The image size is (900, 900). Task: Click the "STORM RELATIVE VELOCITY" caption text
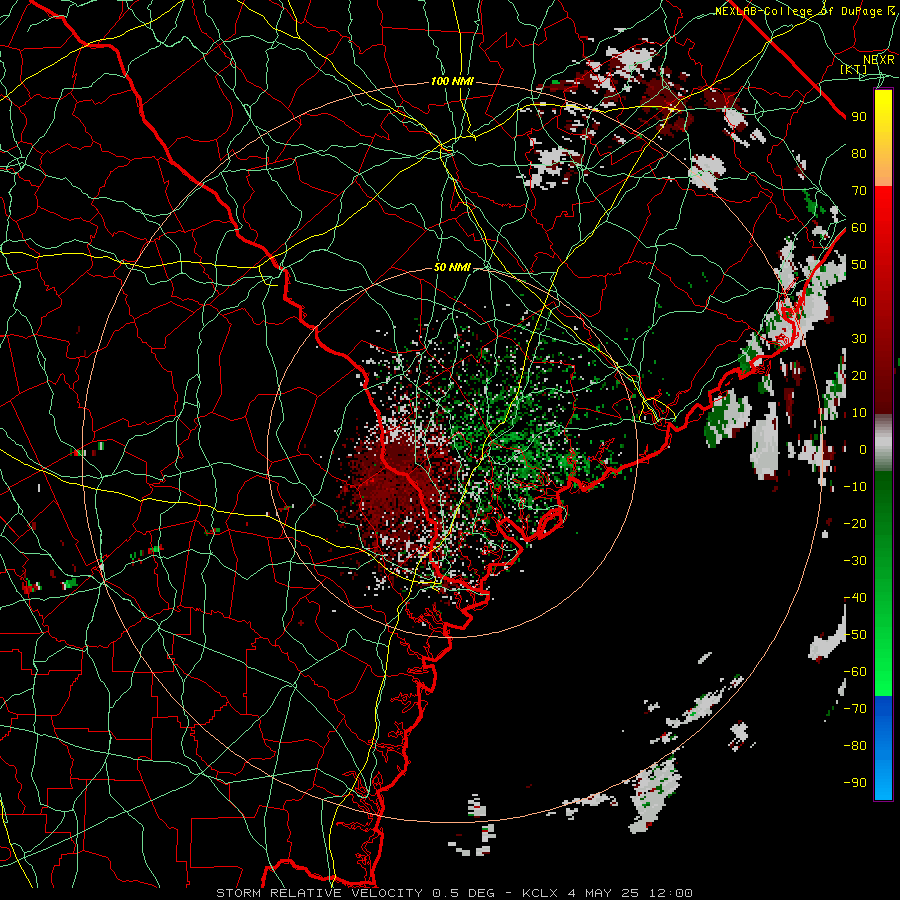pos(319,893)
